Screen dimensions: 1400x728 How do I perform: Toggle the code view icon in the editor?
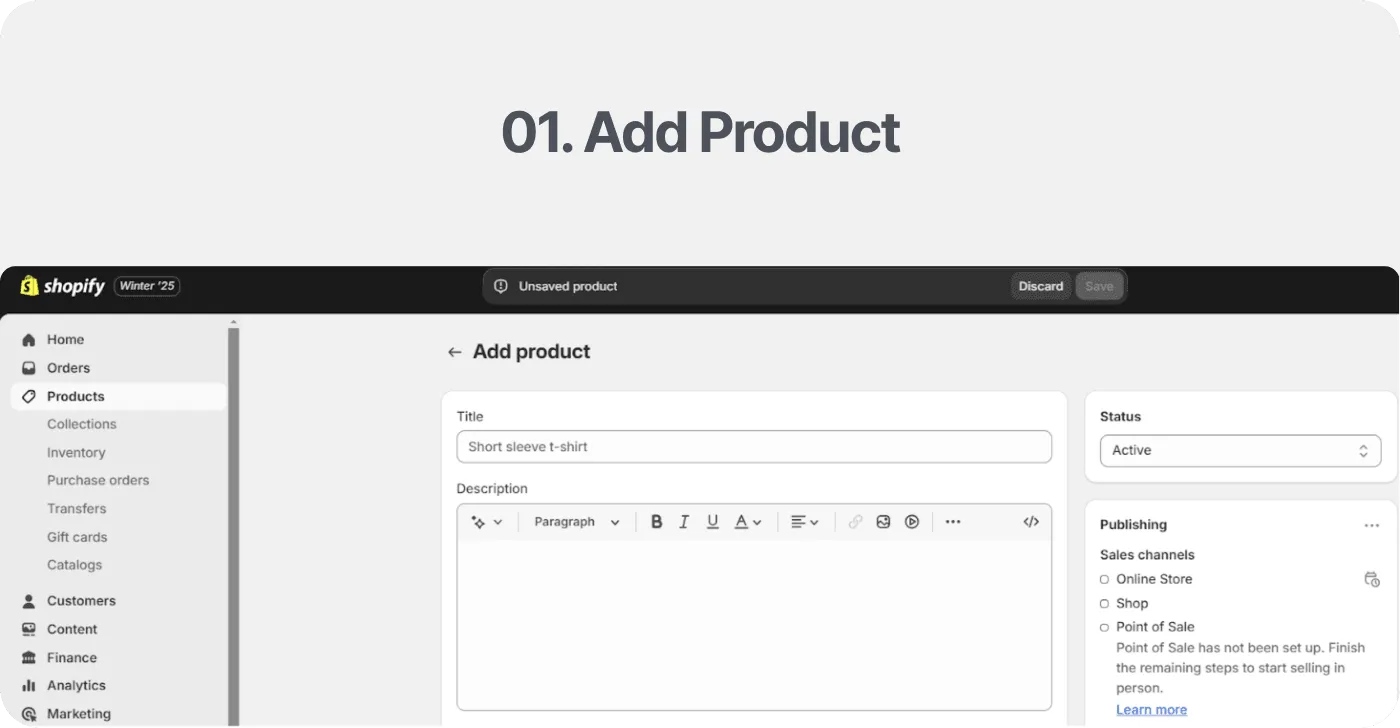tap(1031, 521)
